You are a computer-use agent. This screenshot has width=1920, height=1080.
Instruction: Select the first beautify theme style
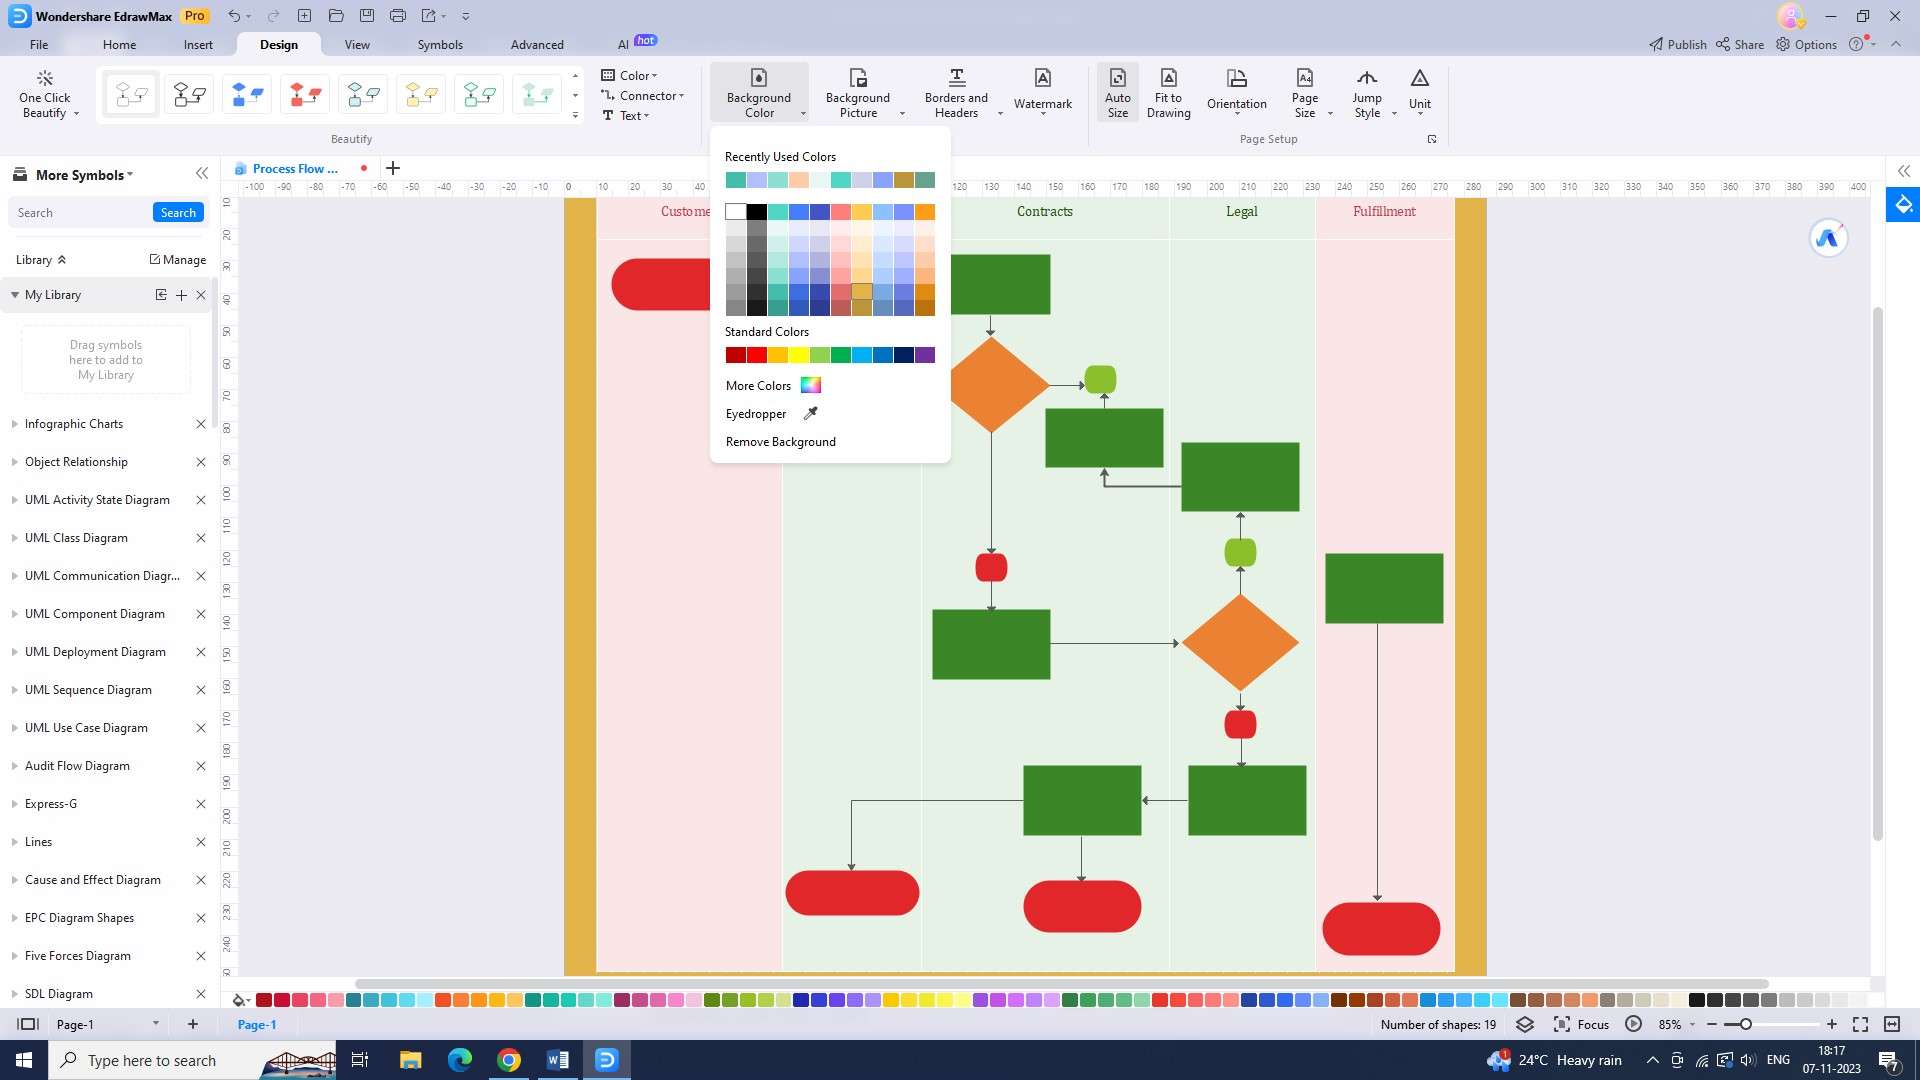pyautogui.click(x=131, y=95)
